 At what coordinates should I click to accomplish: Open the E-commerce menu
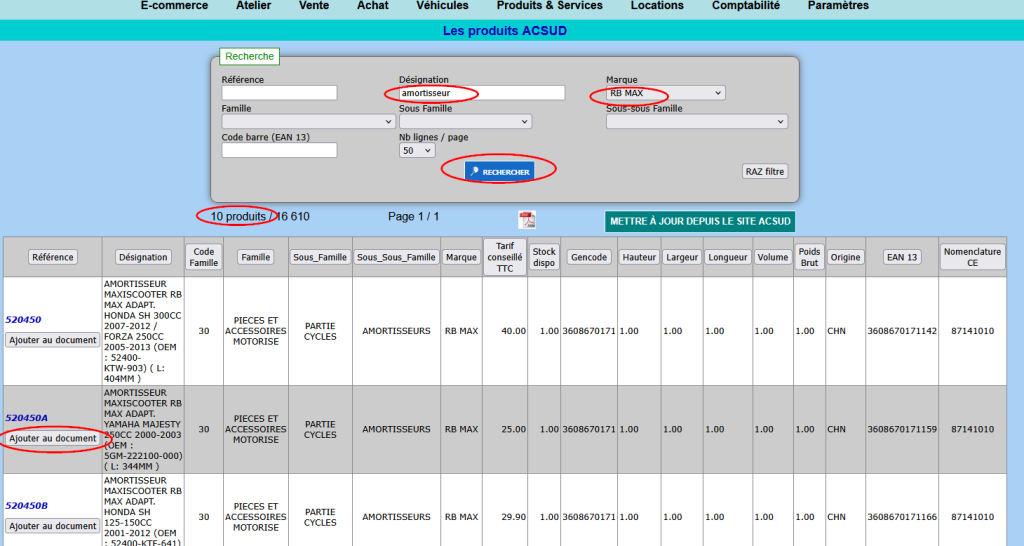point(174,6)
